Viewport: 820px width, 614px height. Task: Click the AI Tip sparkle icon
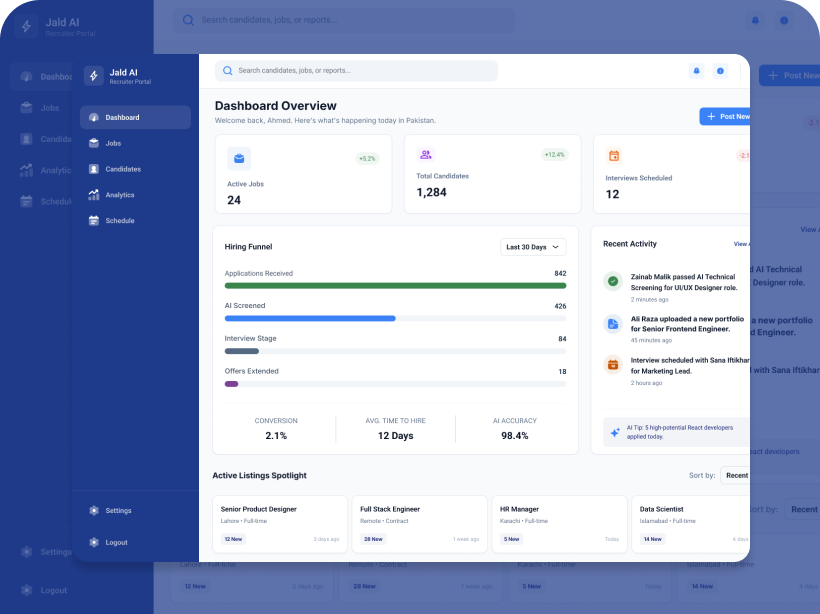615,432
